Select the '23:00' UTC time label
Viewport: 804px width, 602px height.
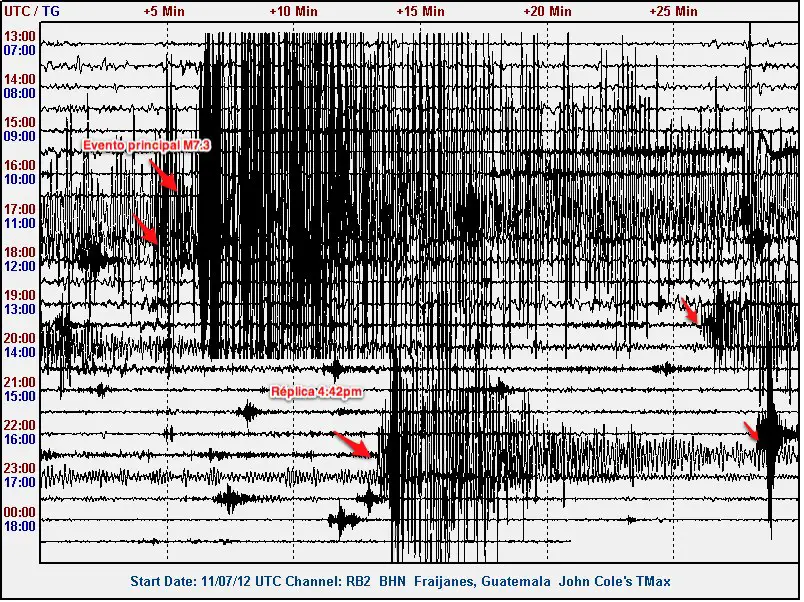20,469
